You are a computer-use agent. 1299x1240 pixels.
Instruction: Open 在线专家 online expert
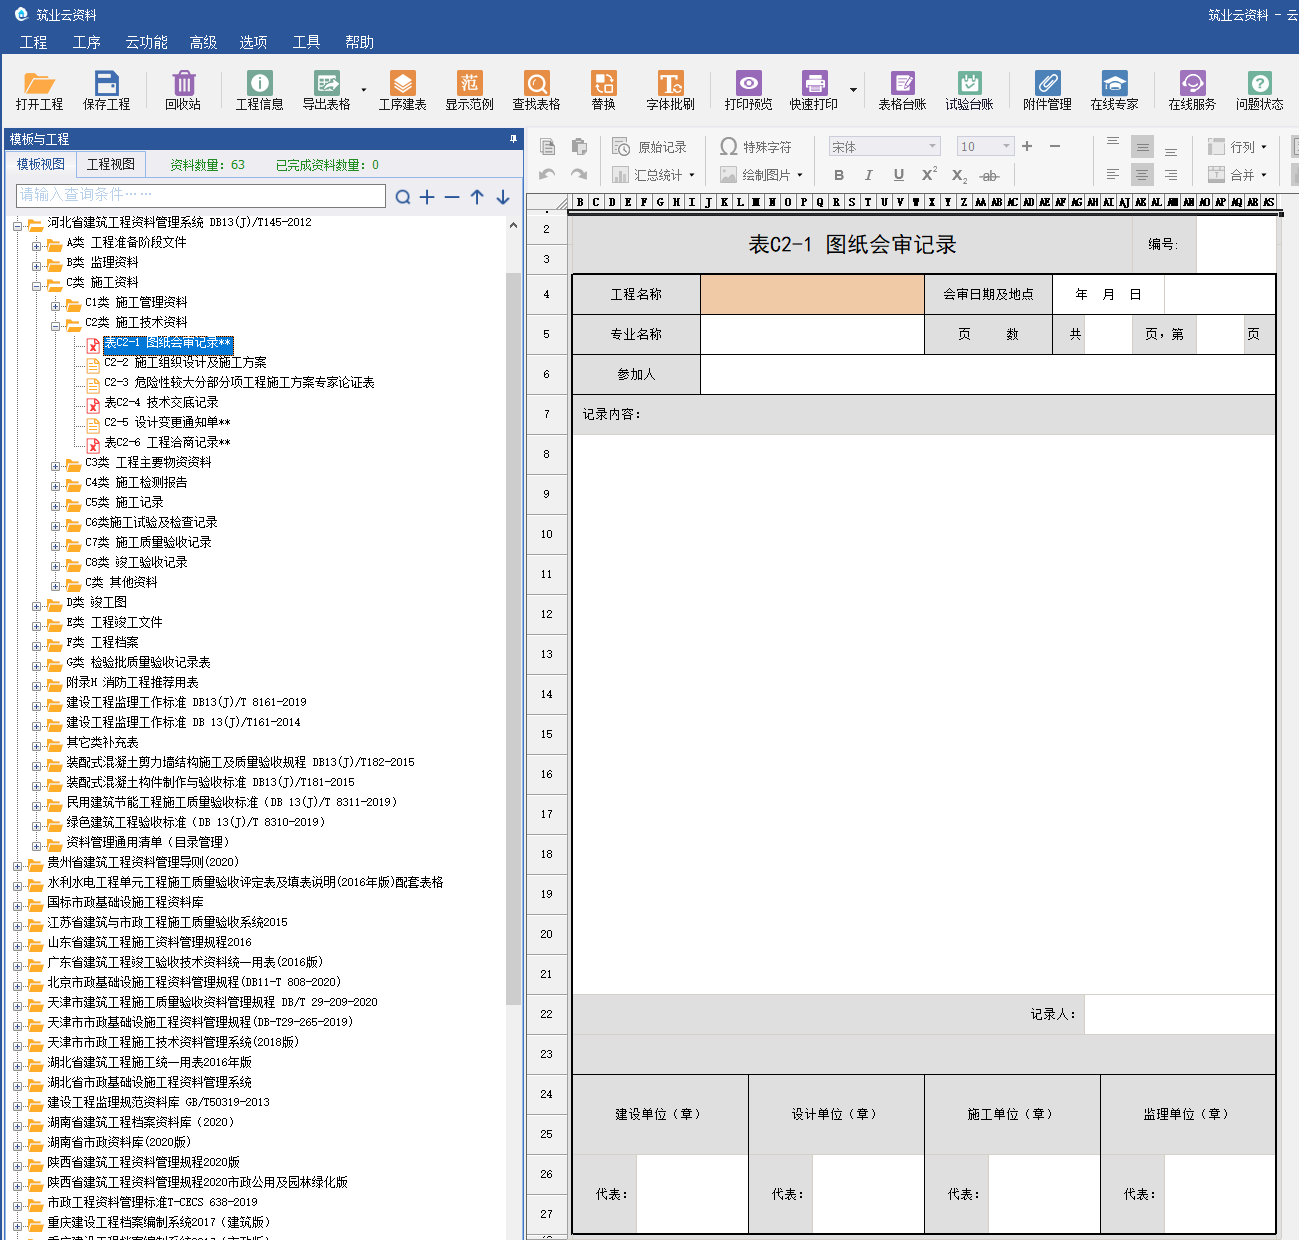coord(1114,90)
